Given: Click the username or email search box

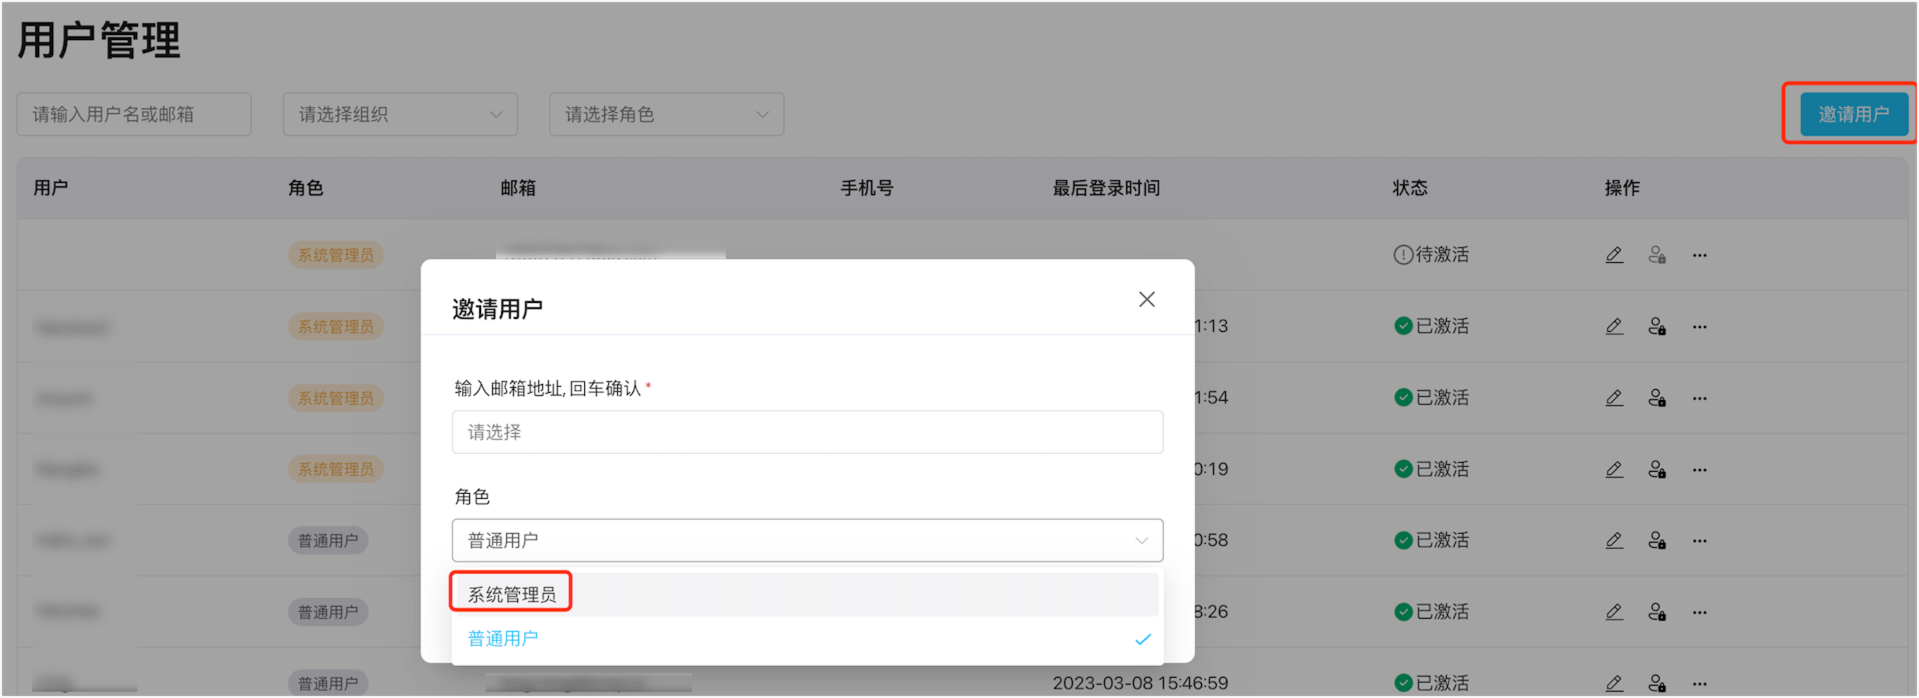Looking at the screenshot, I should [x=134, y=114].
